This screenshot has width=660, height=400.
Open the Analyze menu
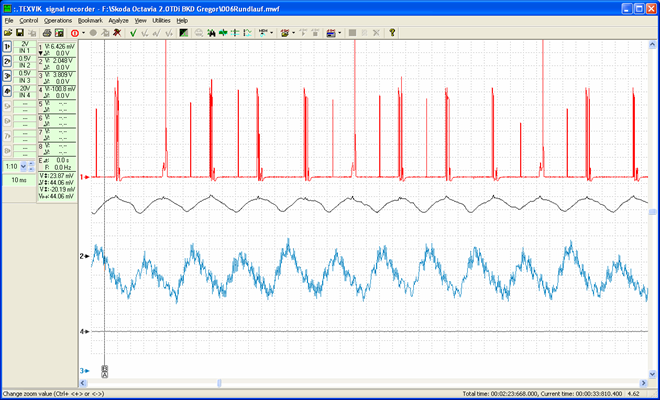pos(118,20)
